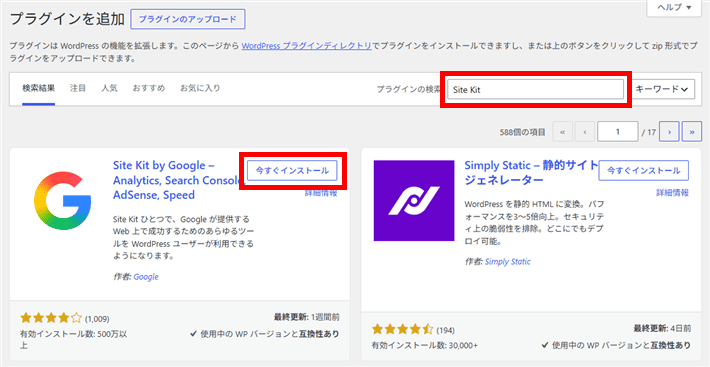This screenshot has width=710, height=367.
Task: Click the Google G logo thumbnail
Action: pos(62,201)
